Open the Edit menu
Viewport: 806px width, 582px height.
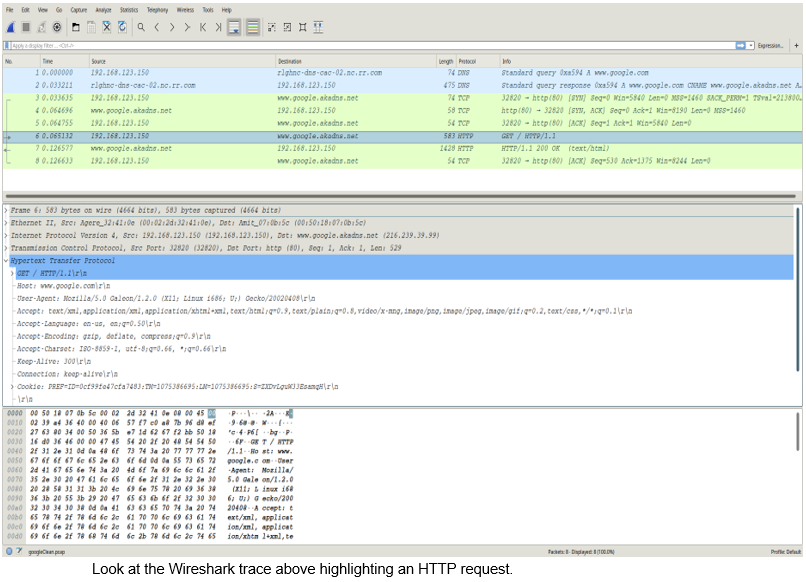point(25,10)
